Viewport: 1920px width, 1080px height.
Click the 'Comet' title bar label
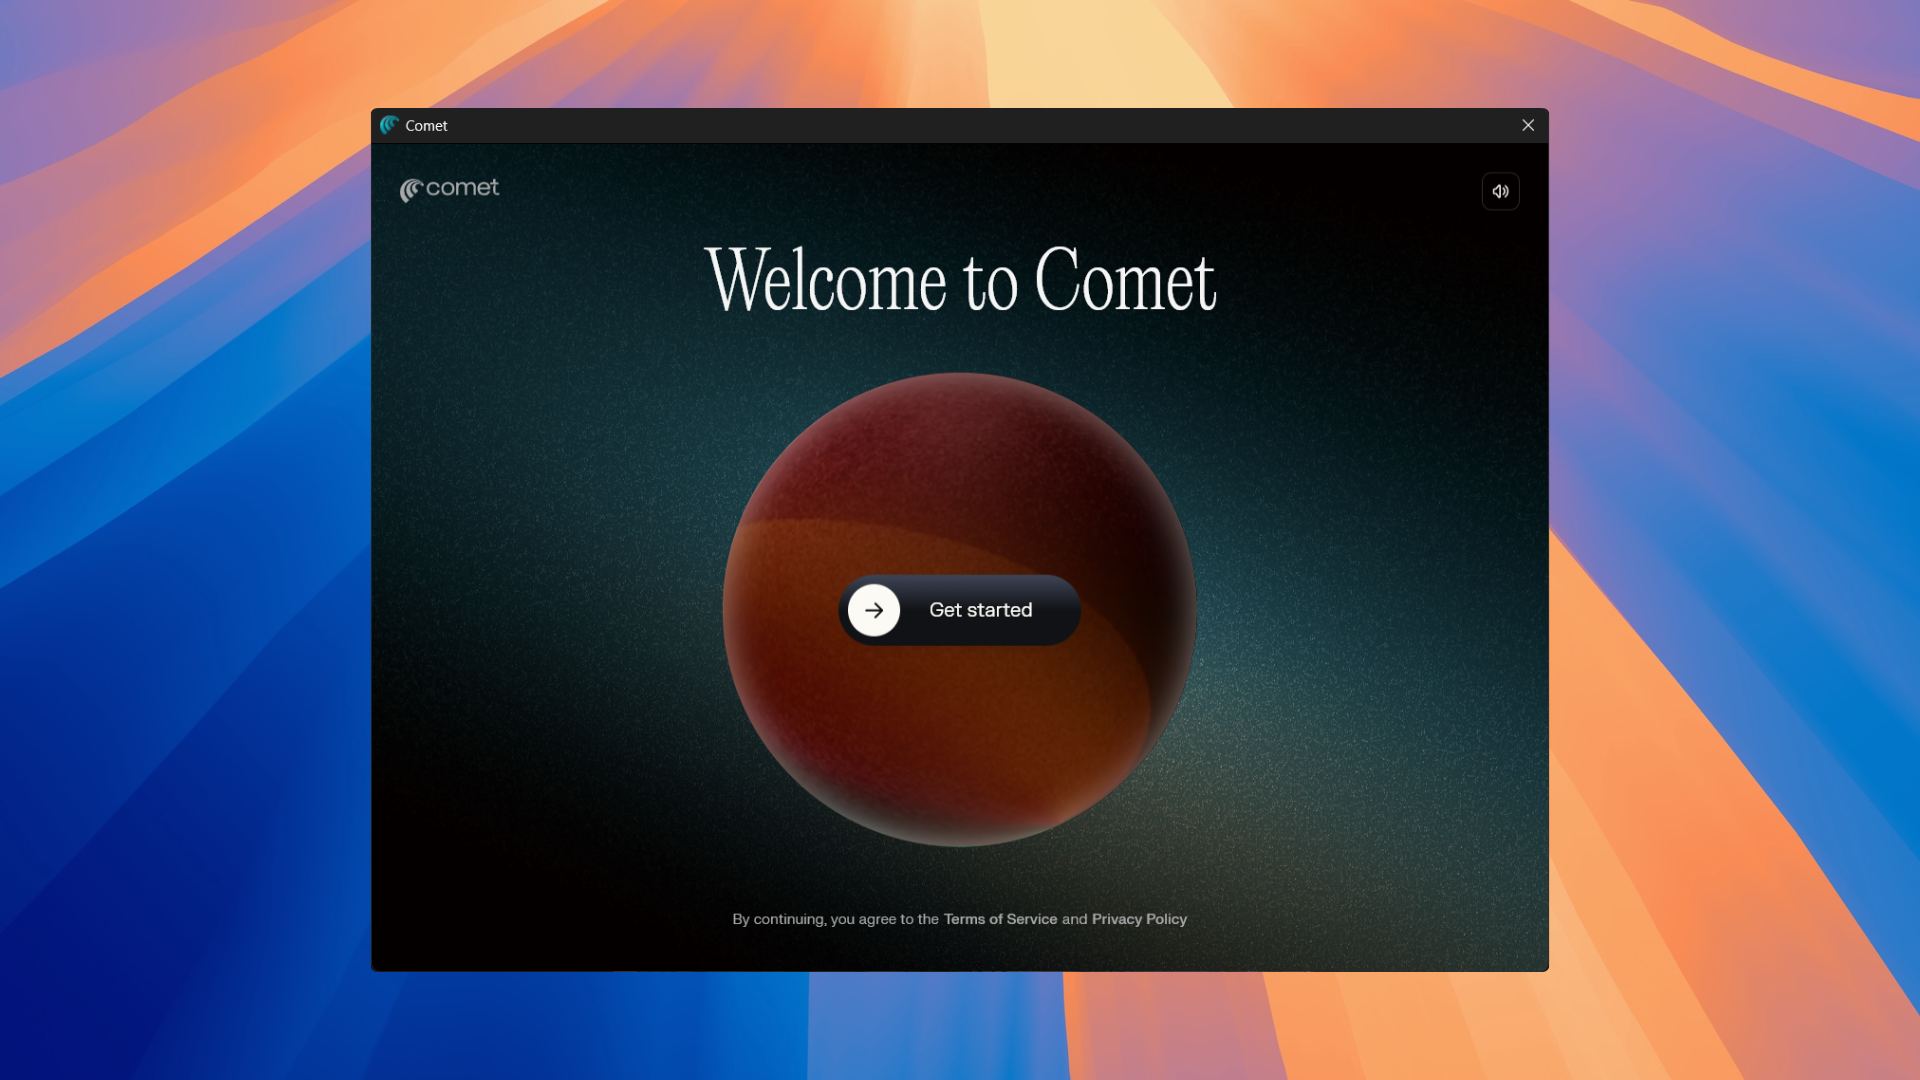tap(426, 125)
